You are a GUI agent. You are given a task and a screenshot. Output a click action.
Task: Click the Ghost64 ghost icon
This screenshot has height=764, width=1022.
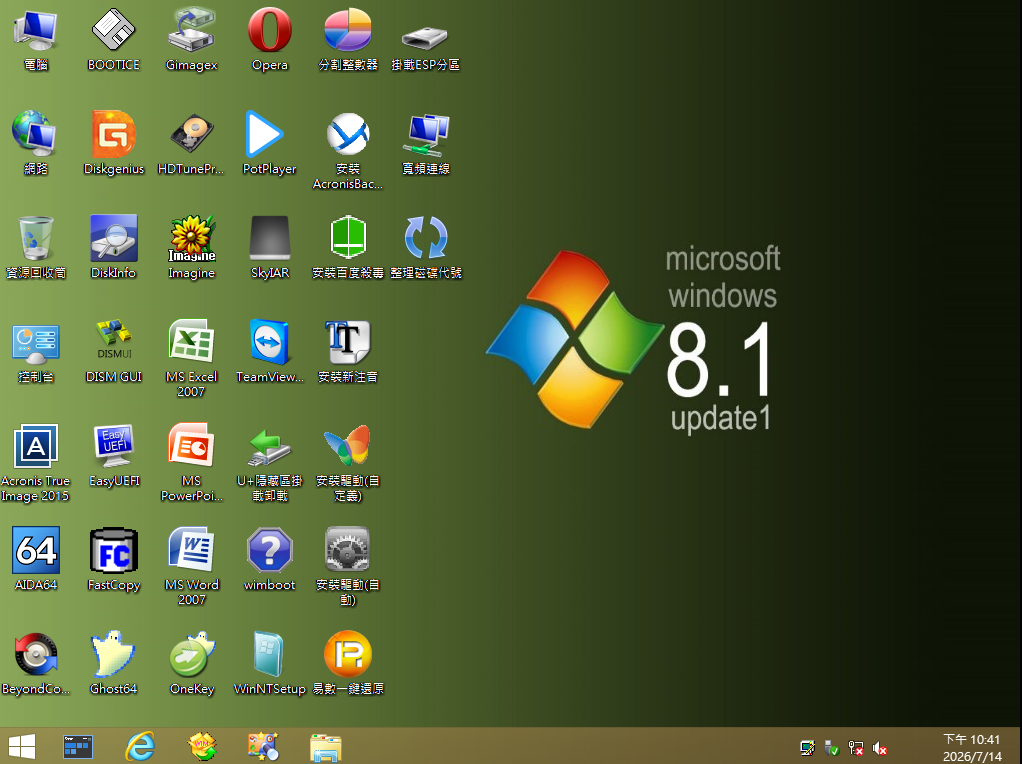(x=113, y=663)
